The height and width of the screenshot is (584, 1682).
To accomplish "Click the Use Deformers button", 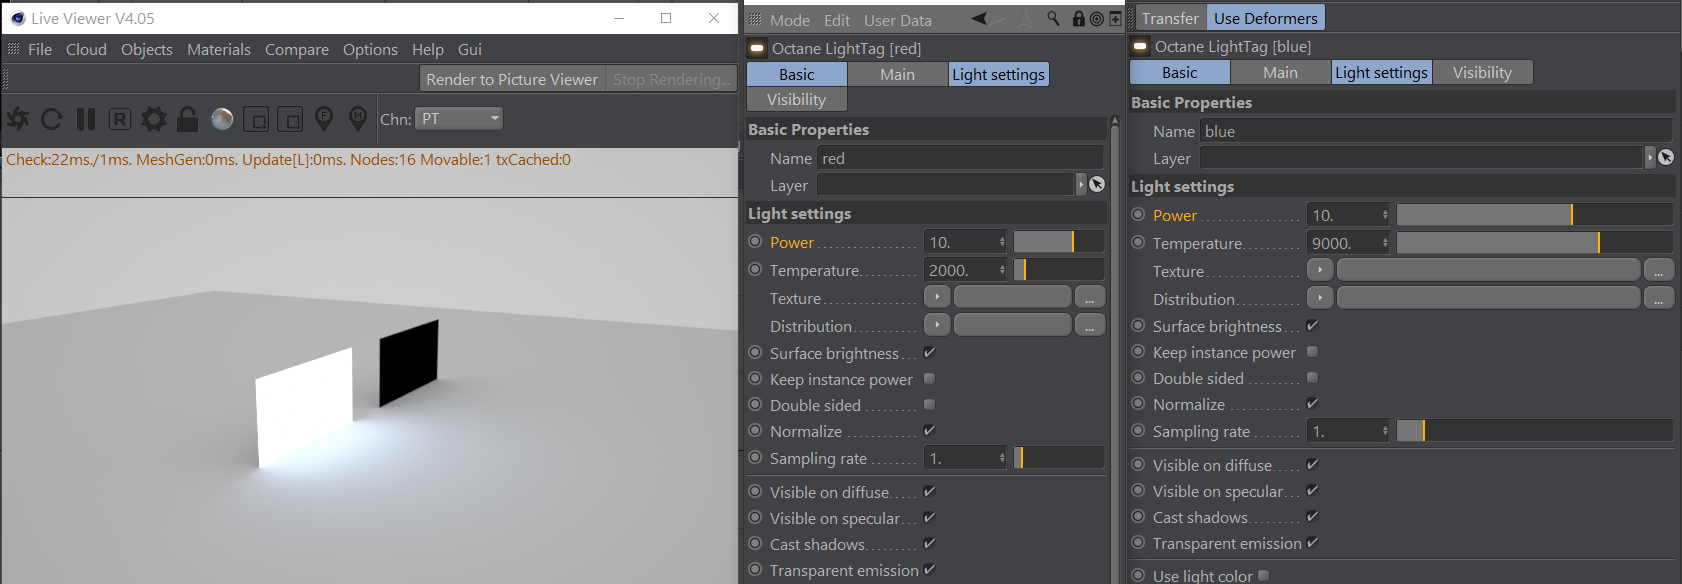I will [x=1265, y=18].
